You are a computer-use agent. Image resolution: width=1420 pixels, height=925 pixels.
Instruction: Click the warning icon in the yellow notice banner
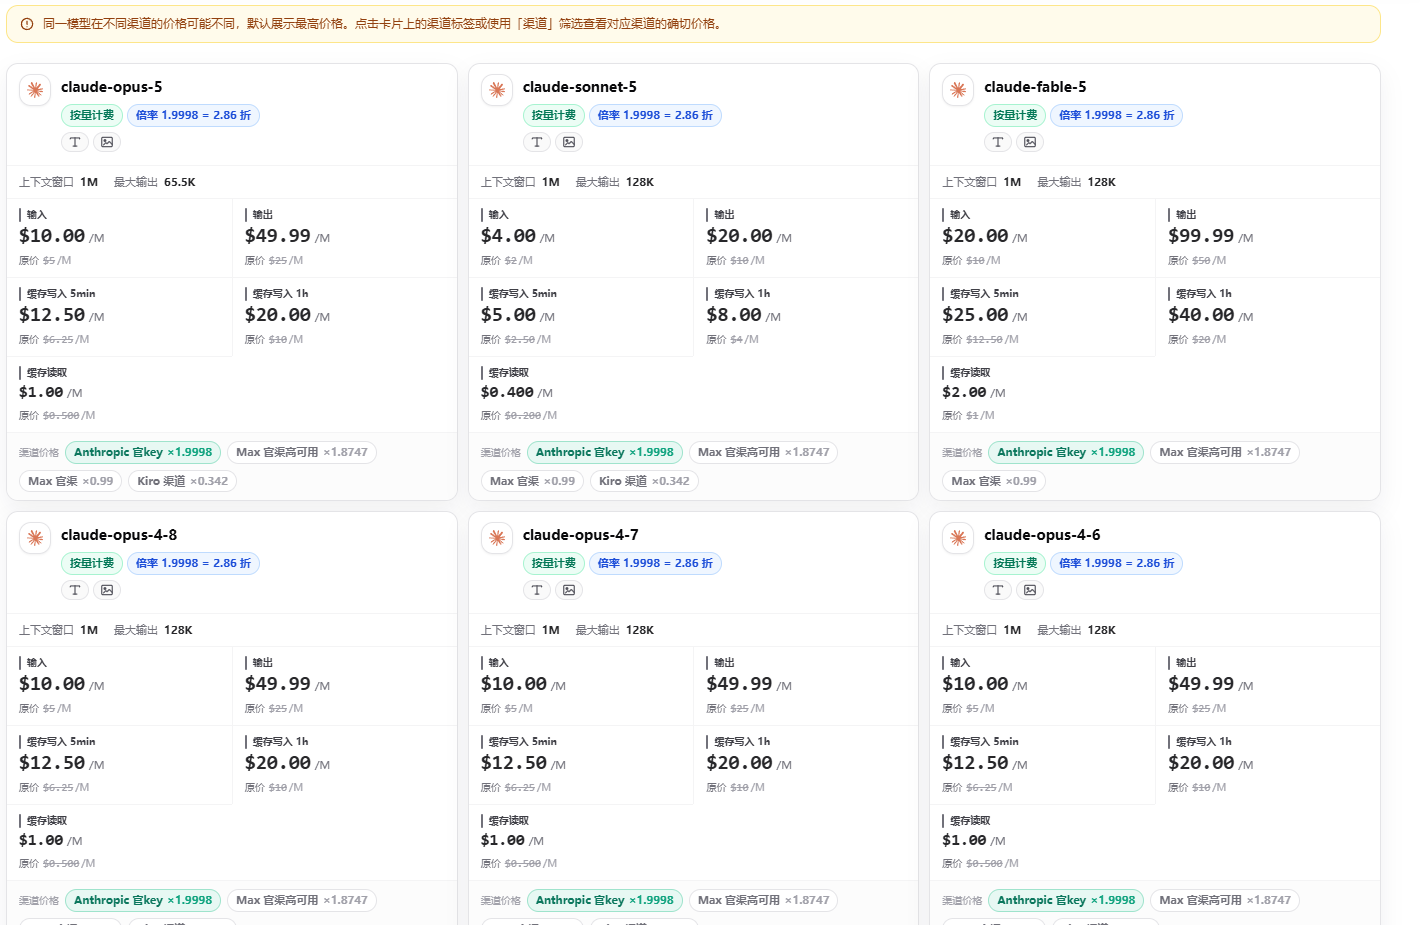(x=27, y=24)
